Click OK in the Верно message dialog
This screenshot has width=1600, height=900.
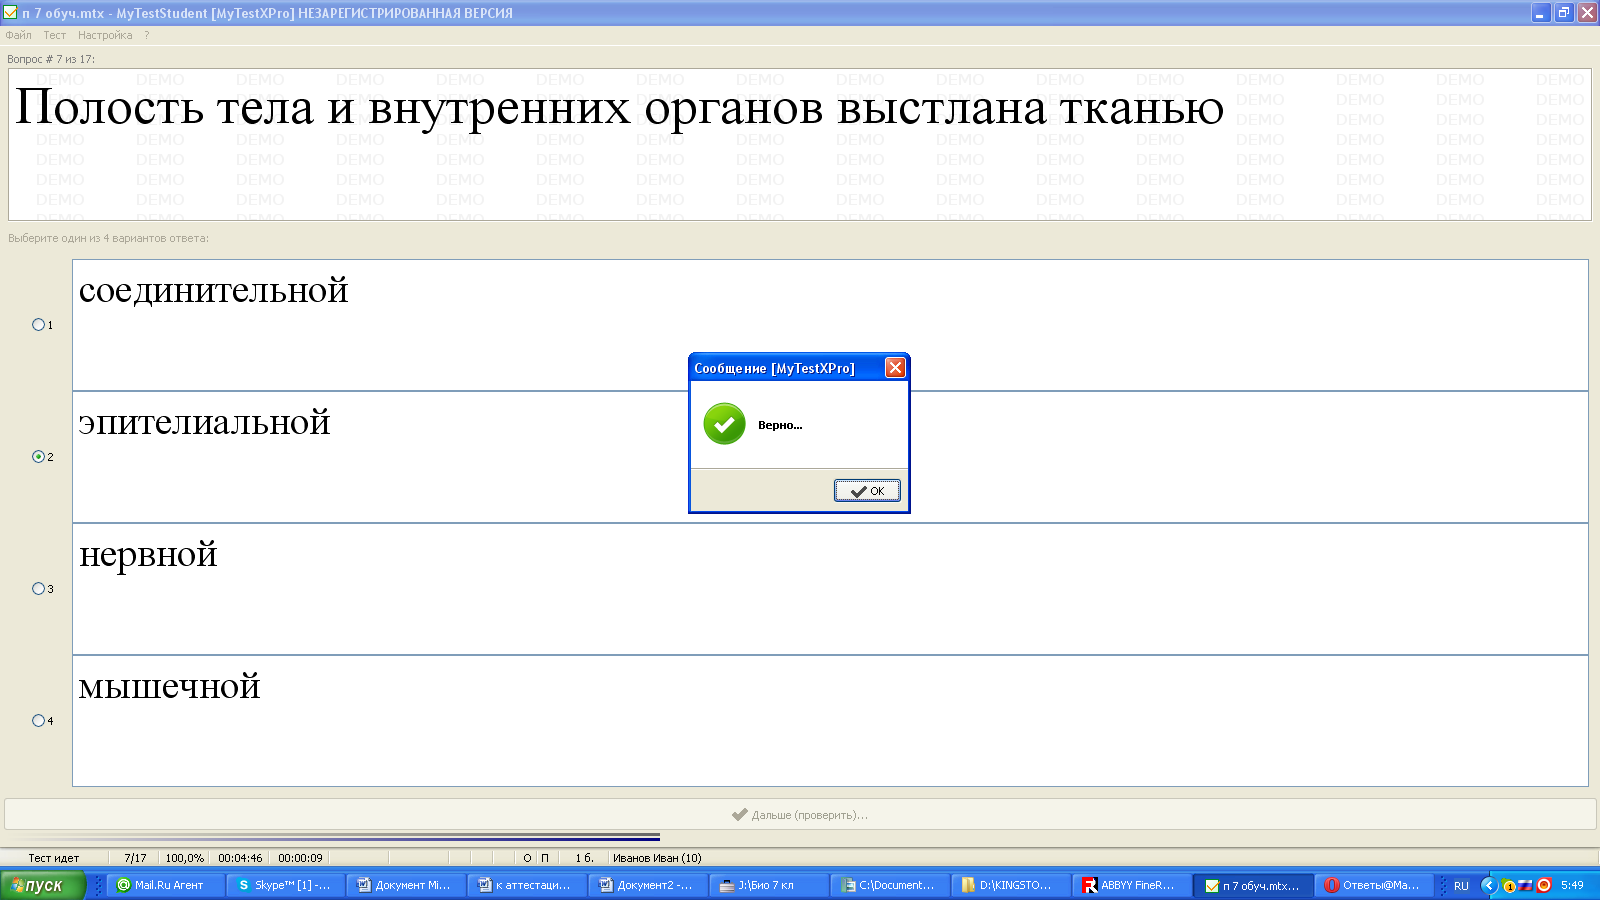tap(867, 491)
